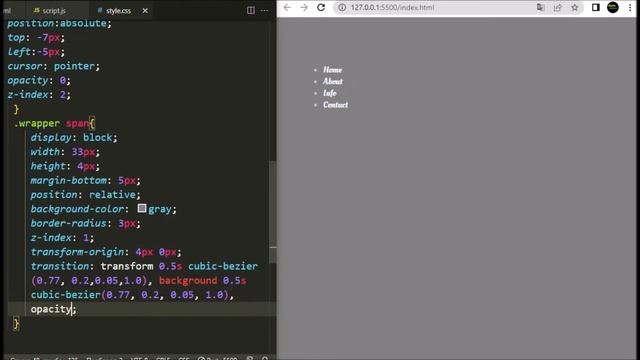Open the Chrome three-dot menu
This screenshot has height=360, width=640.
coord(630,7)
